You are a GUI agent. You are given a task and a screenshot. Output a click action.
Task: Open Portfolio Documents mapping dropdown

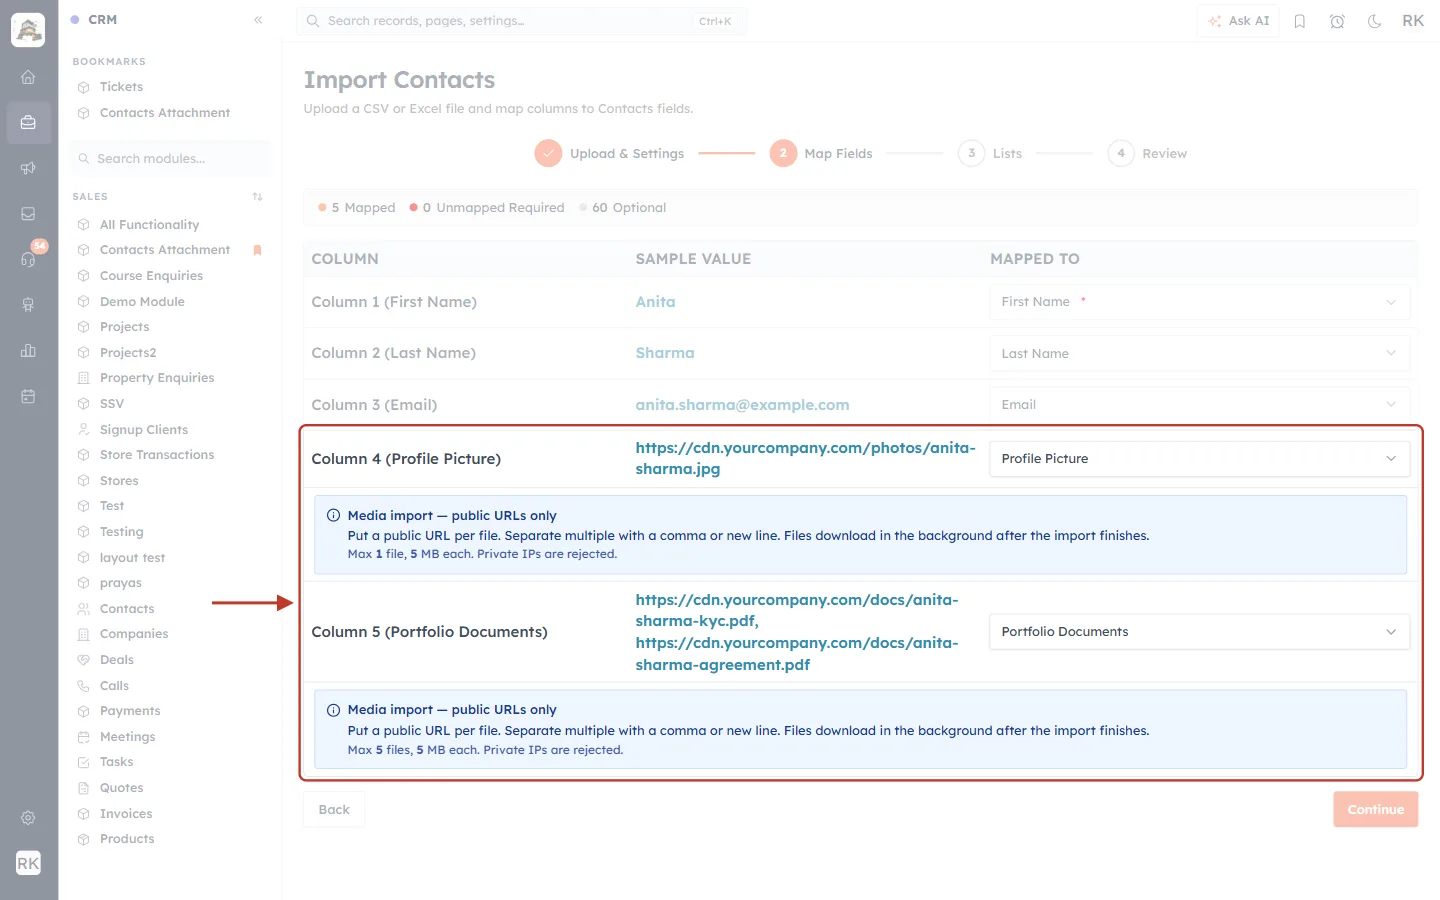tap(1199, 632)
